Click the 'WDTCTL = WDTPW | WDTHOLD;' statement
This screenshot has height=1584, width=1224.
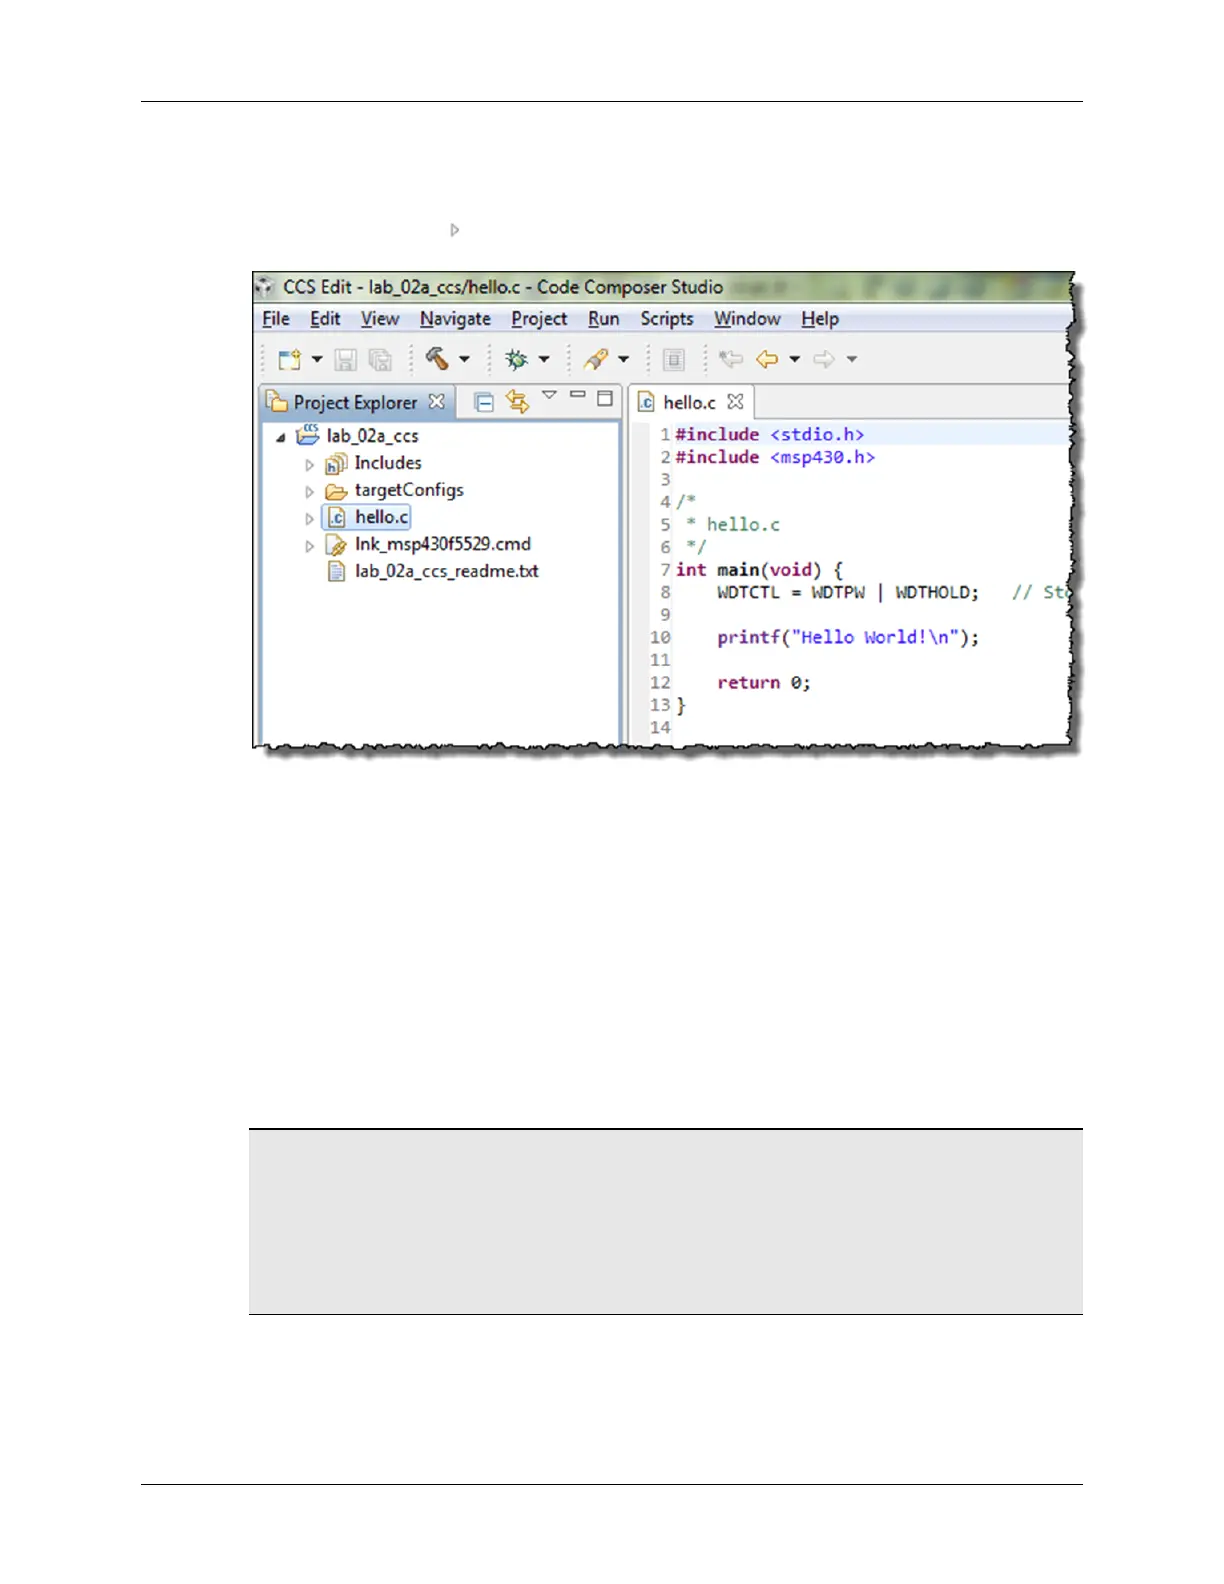click(x=848, y=593)
